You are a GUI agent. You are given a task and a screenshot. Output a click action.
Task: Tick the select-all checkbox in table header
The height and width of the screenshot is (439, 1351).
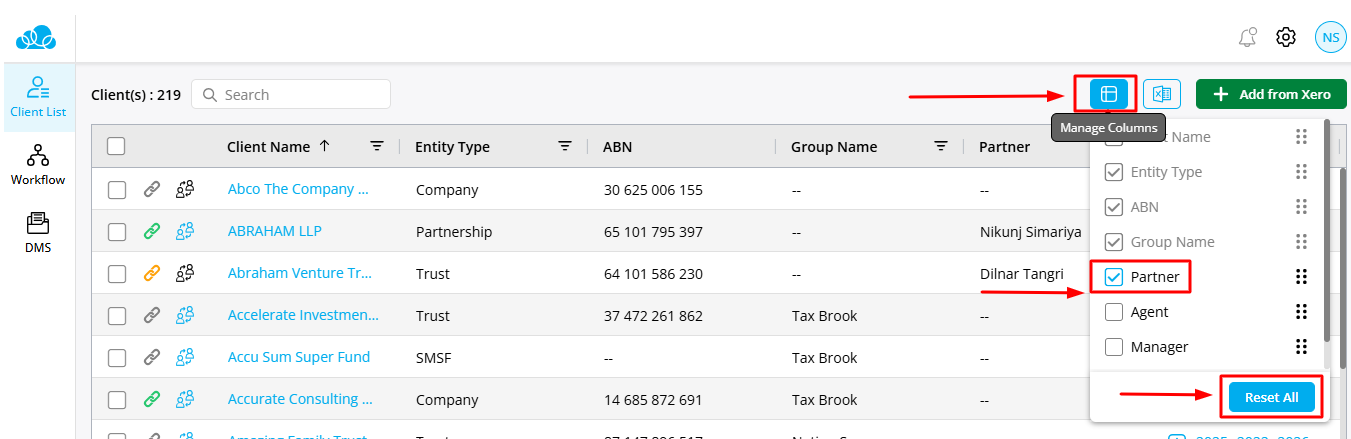pyautogui.click(x=116, y=147)
